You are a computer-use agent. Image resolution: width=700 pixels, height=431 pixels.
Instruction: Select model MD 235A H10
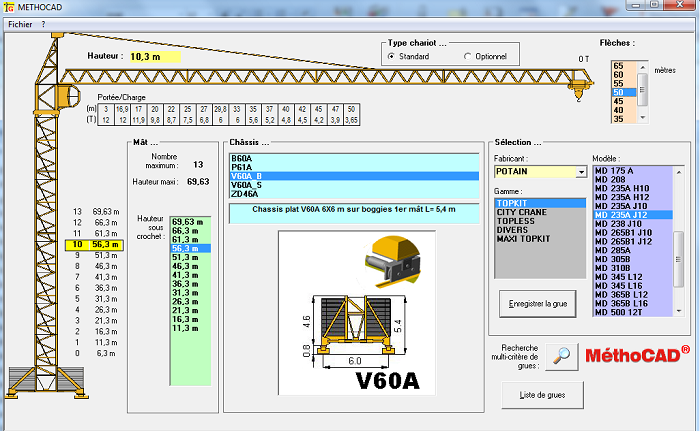point(633,188)
